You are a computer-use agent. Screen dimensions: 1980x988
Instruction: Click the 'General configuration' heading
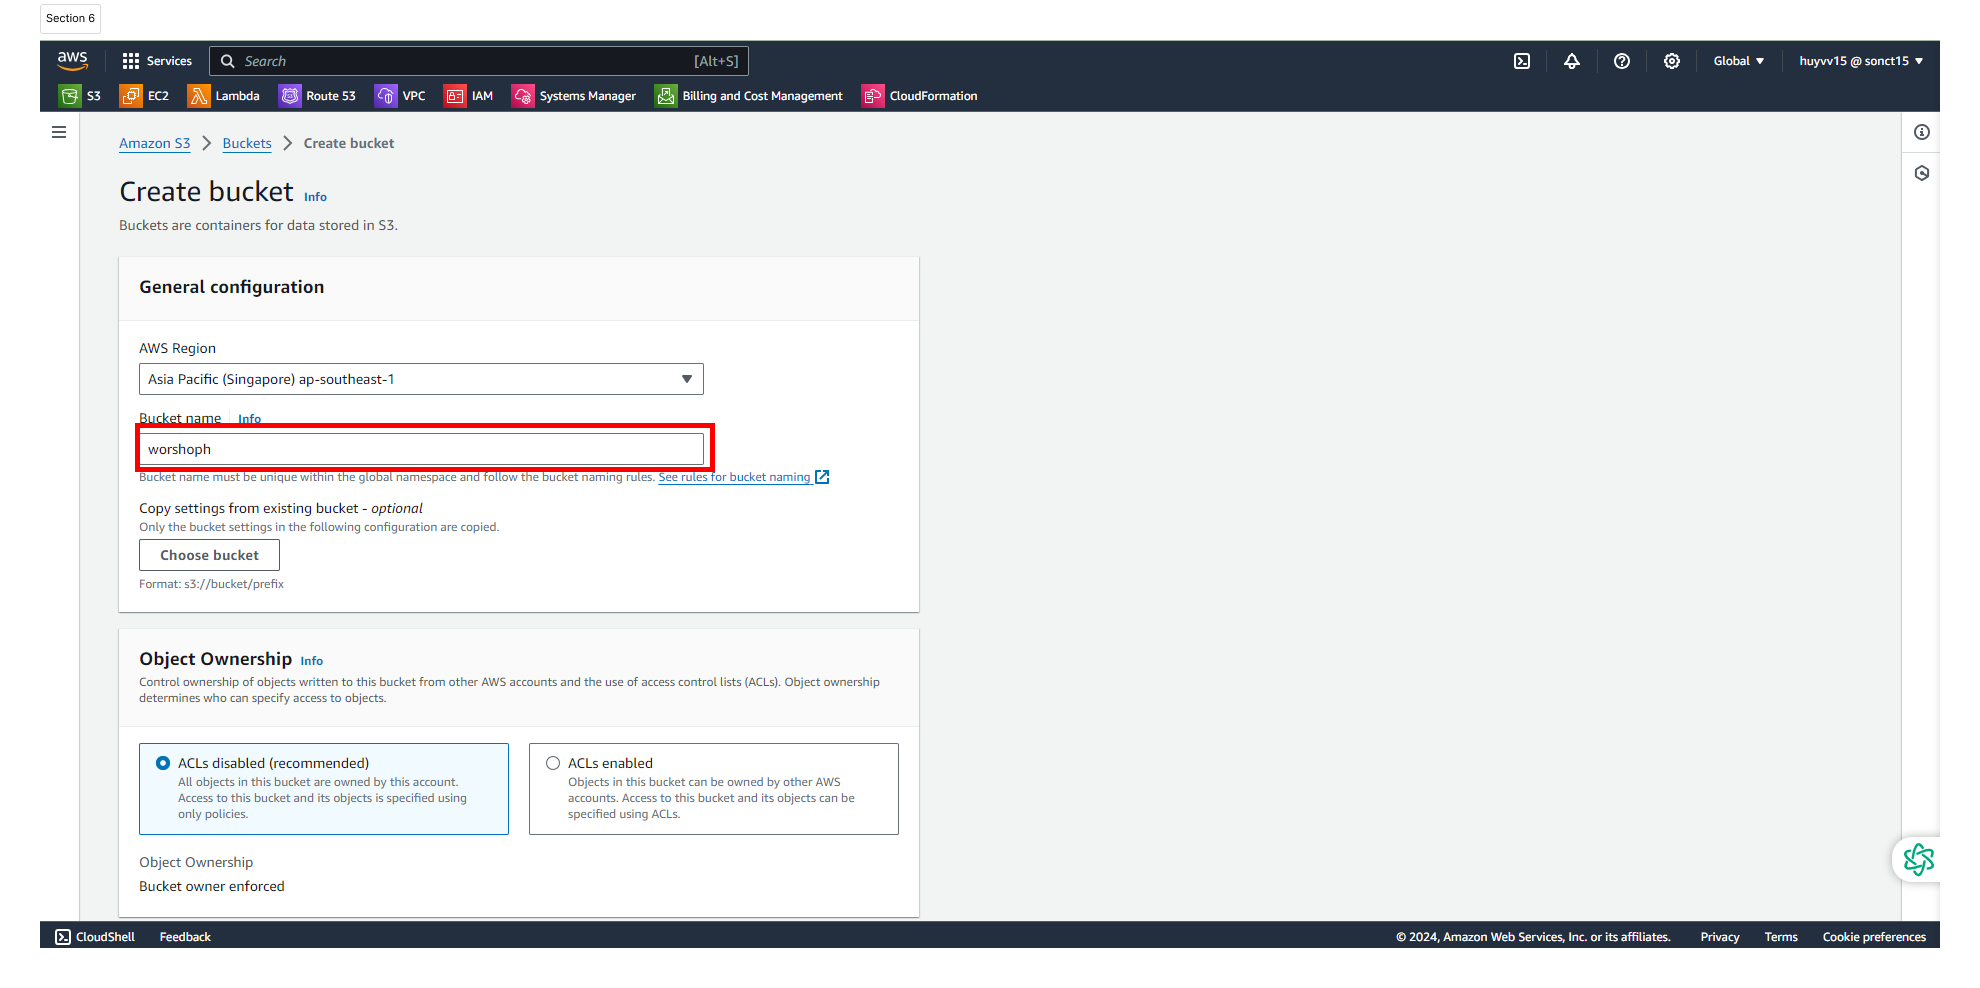[232, 287]
